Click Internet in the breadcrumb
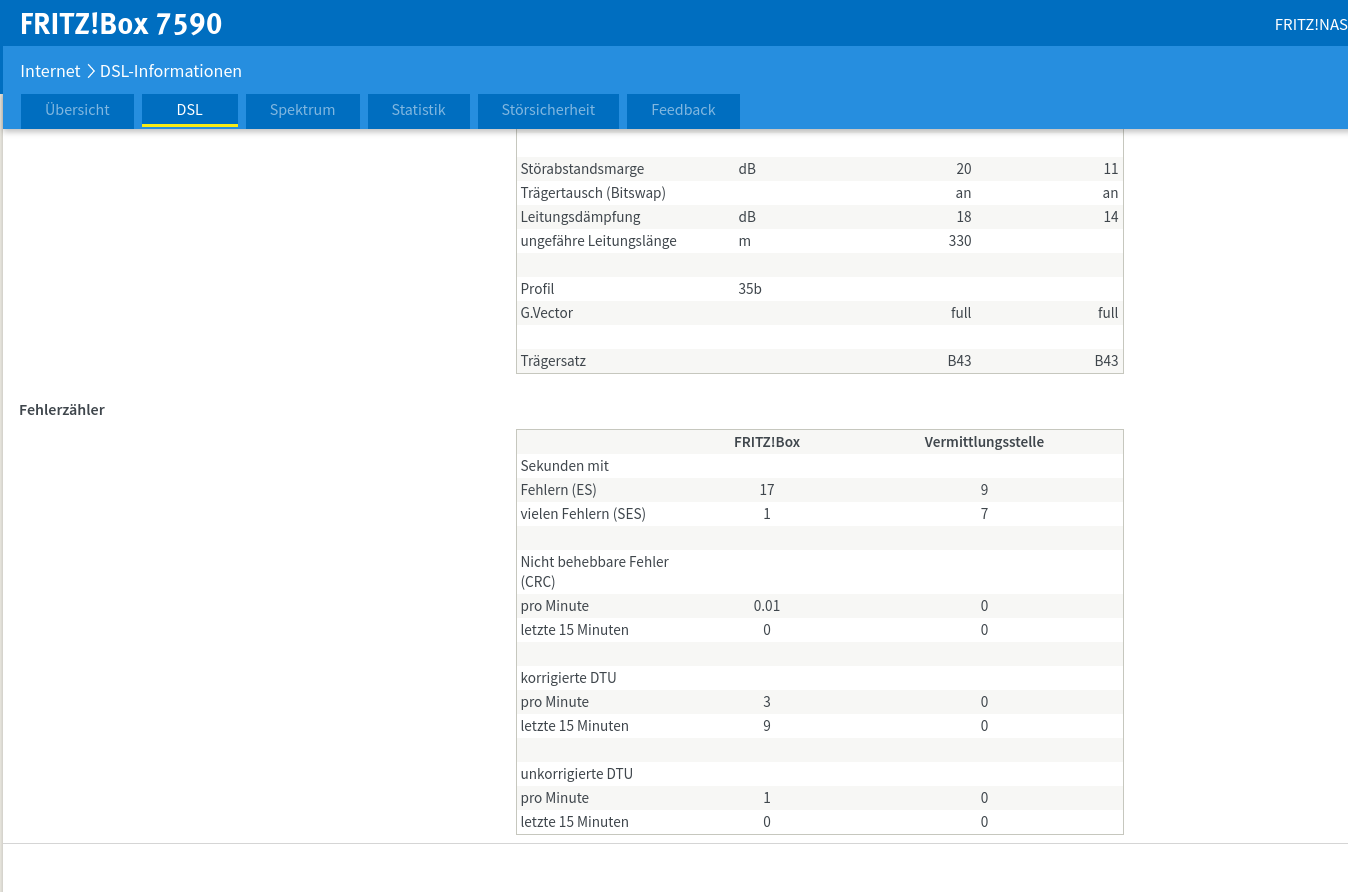Viewport: 1348px width, 892px height. coord(50,71)
